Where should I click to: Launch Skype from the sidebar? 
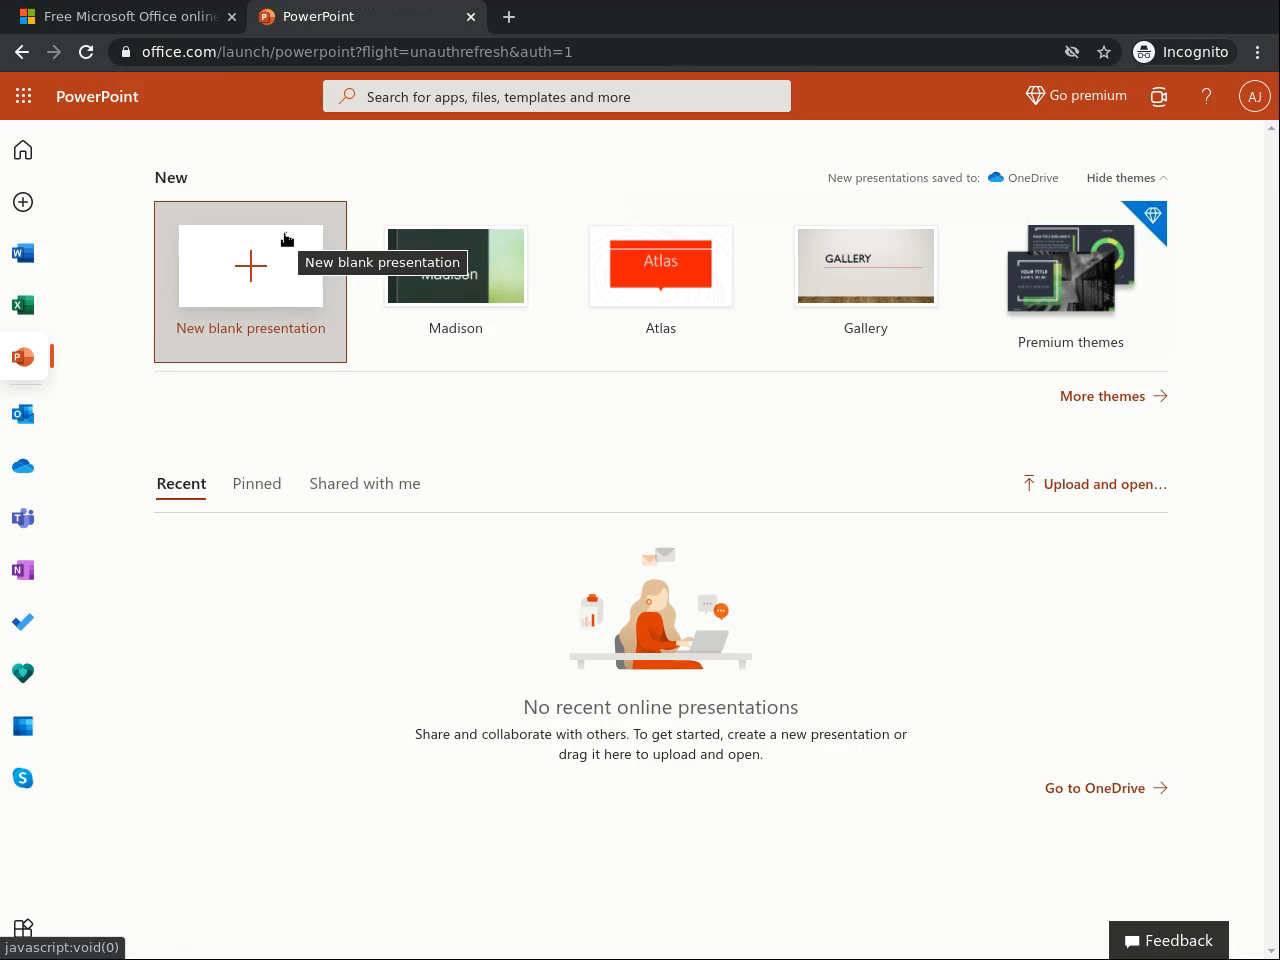[23, 778]
